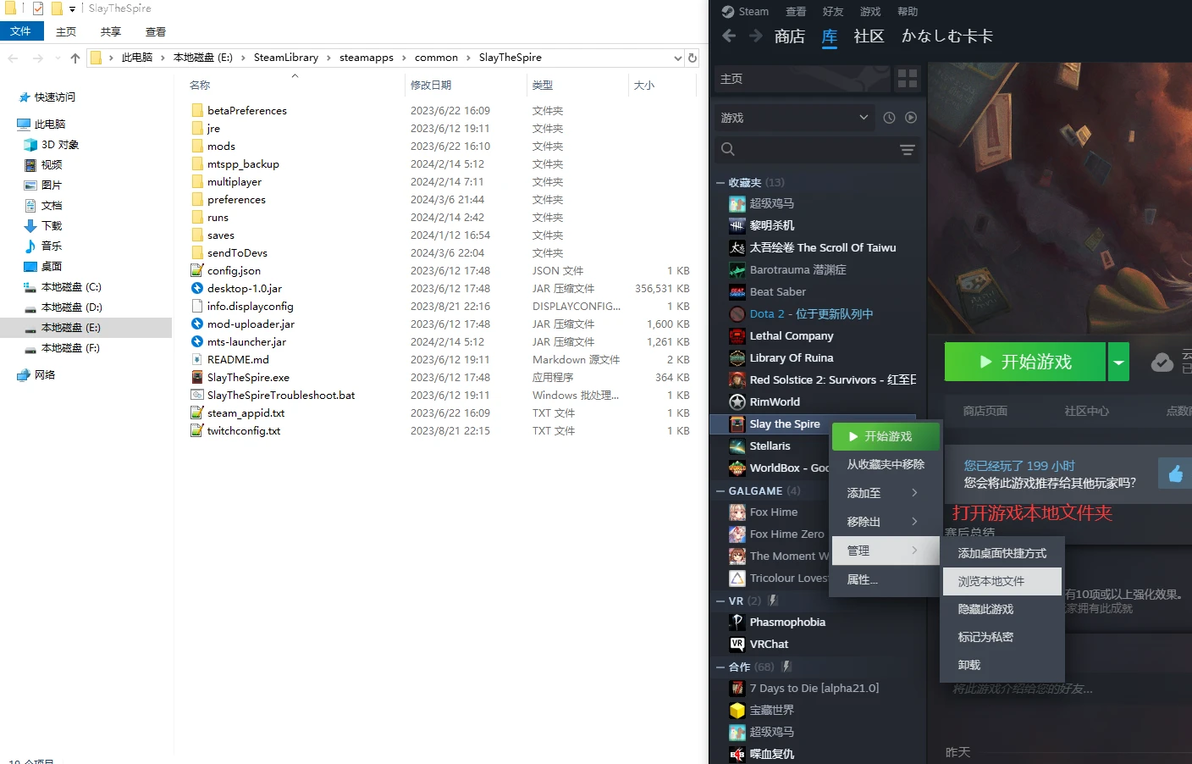The width and height of the screenshot is (1192, 764).
Task: Collapse the 收藏夹 category in Steam
Action: pos(720,182)
